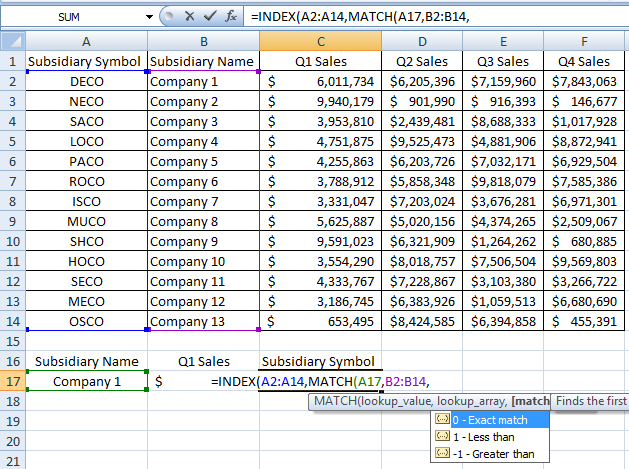The height and width of the screenshot is (469, 629).
Task: Select cell containing ISCO
Action: 86,201
